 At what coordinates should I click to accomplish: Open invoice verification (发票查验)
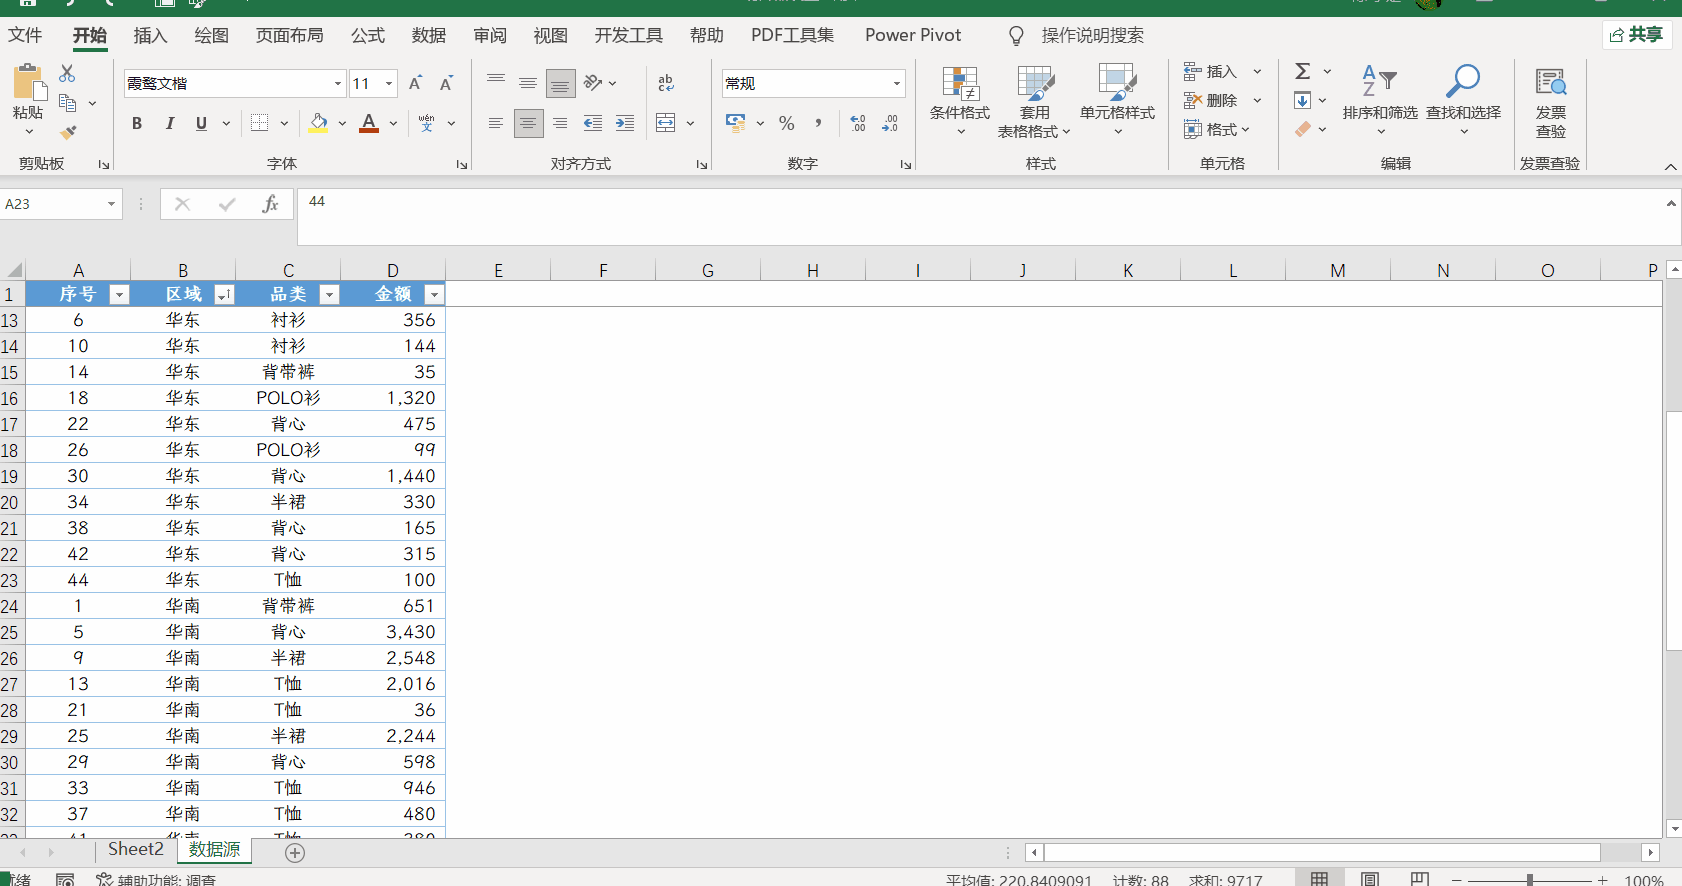[1550, 104]
